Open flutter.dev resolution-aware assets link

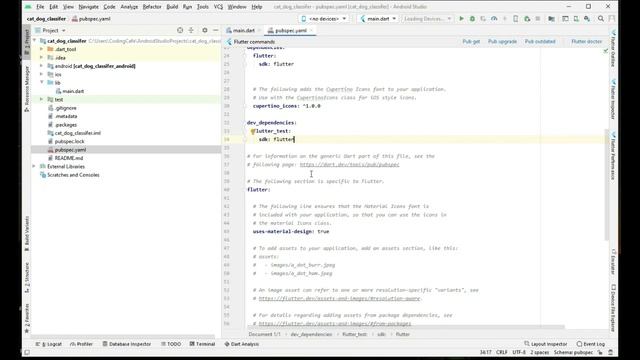[340, 298]
